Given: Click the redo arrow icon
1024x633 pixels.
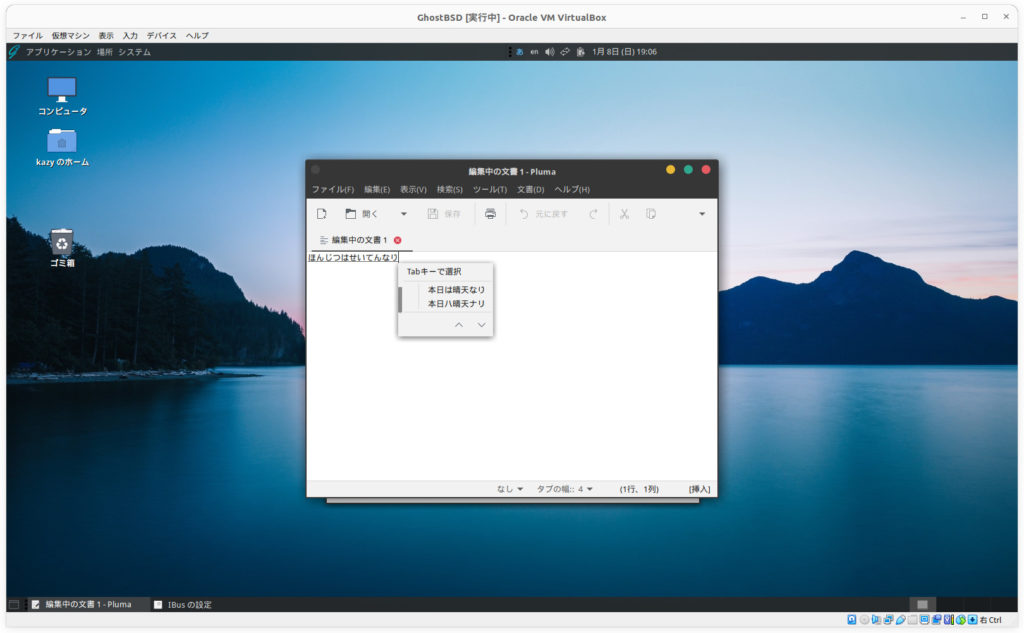Looking at the screenshot, I should coord(593,214).
